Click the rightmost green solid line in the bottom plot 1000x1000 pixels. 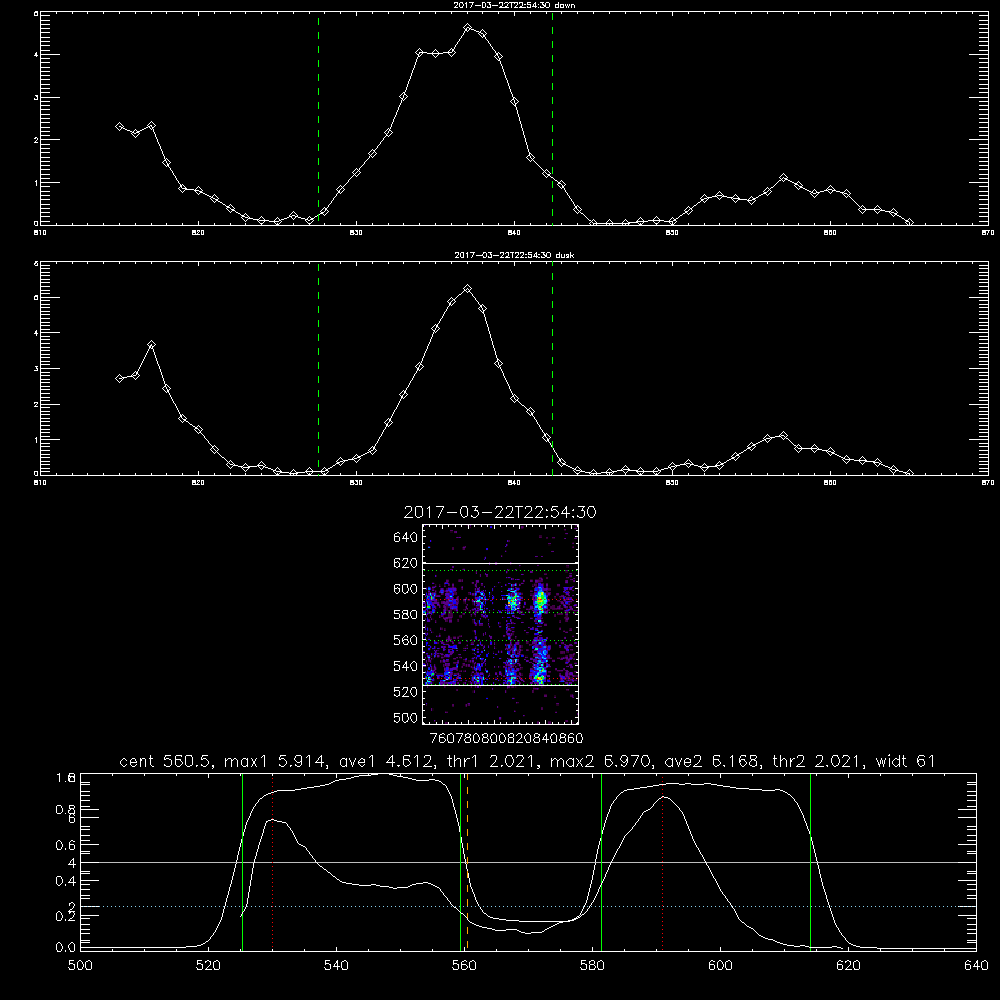pyautogui.click(x=811, y=862)
